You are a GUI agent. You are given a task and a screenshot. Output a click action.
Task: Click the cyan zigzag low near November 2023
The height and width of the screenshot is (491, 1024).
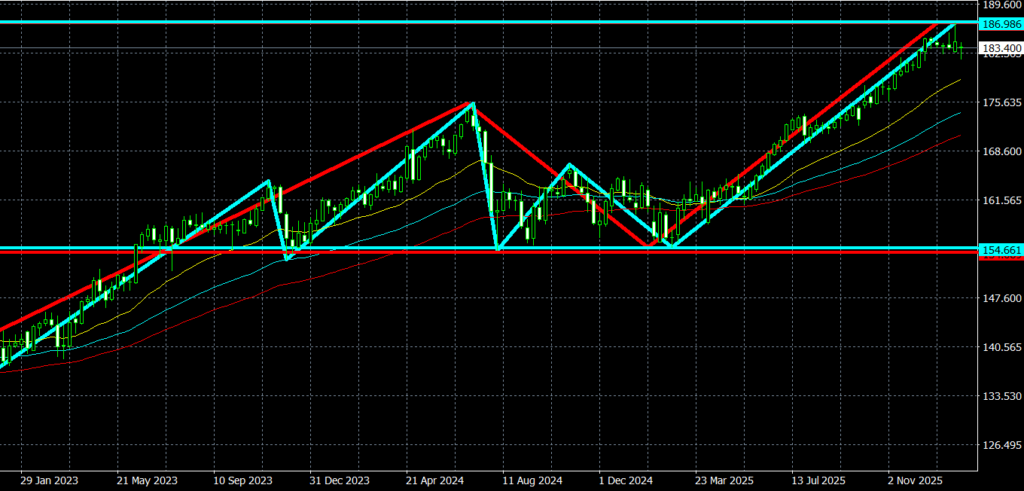click(287, 259)
